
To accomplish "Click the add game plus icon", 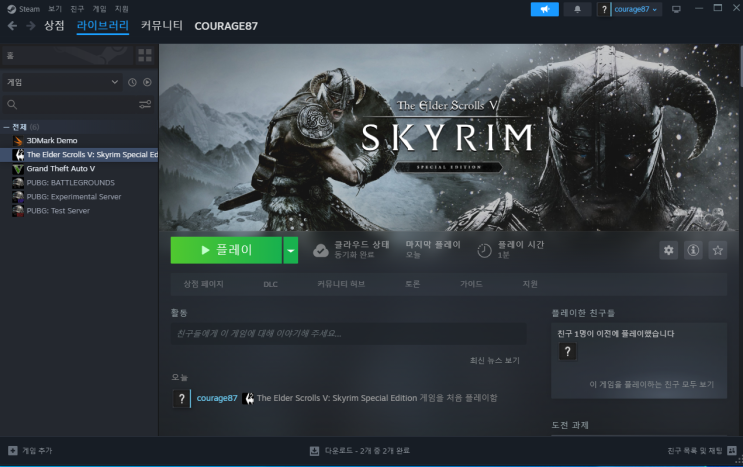I will [13, 450].
